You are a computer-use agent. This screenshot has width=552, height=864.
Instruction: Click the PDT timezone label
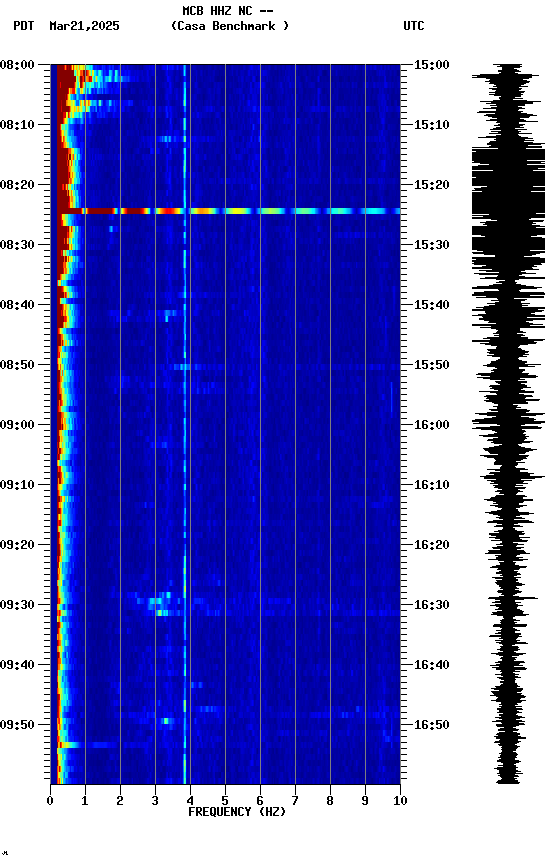pyautogui.click(x=24, y=26)
